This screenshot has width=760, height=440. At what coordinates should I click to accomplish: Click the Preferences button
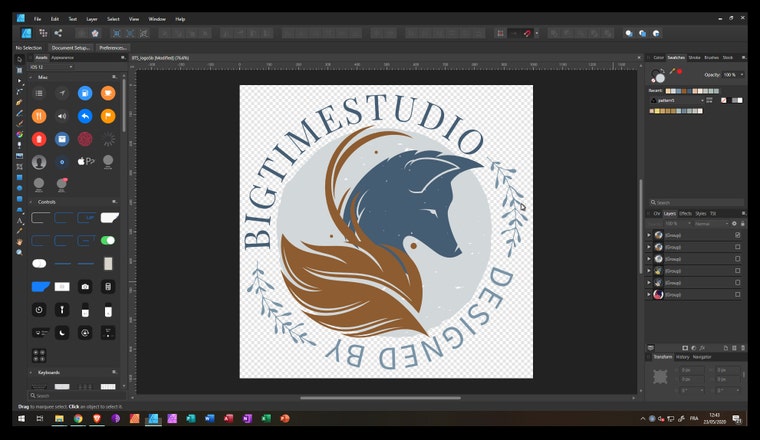click(112, 47)
